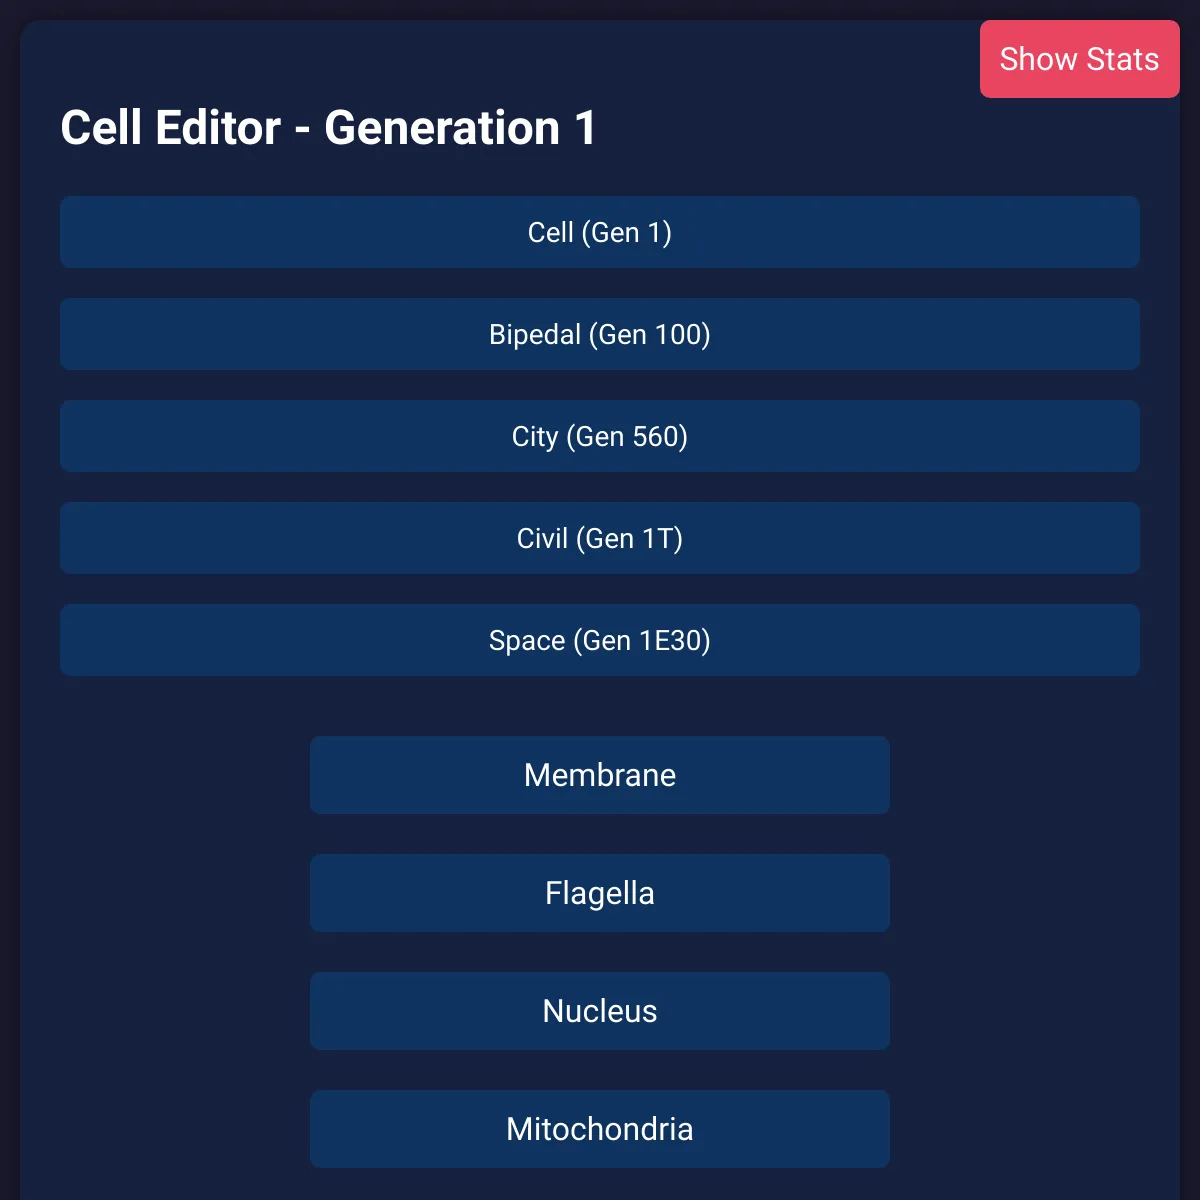The width and height of the screenshot is (1200, 1200).
Task: Click the Cell Editor heading
Action: pos(328,128)
